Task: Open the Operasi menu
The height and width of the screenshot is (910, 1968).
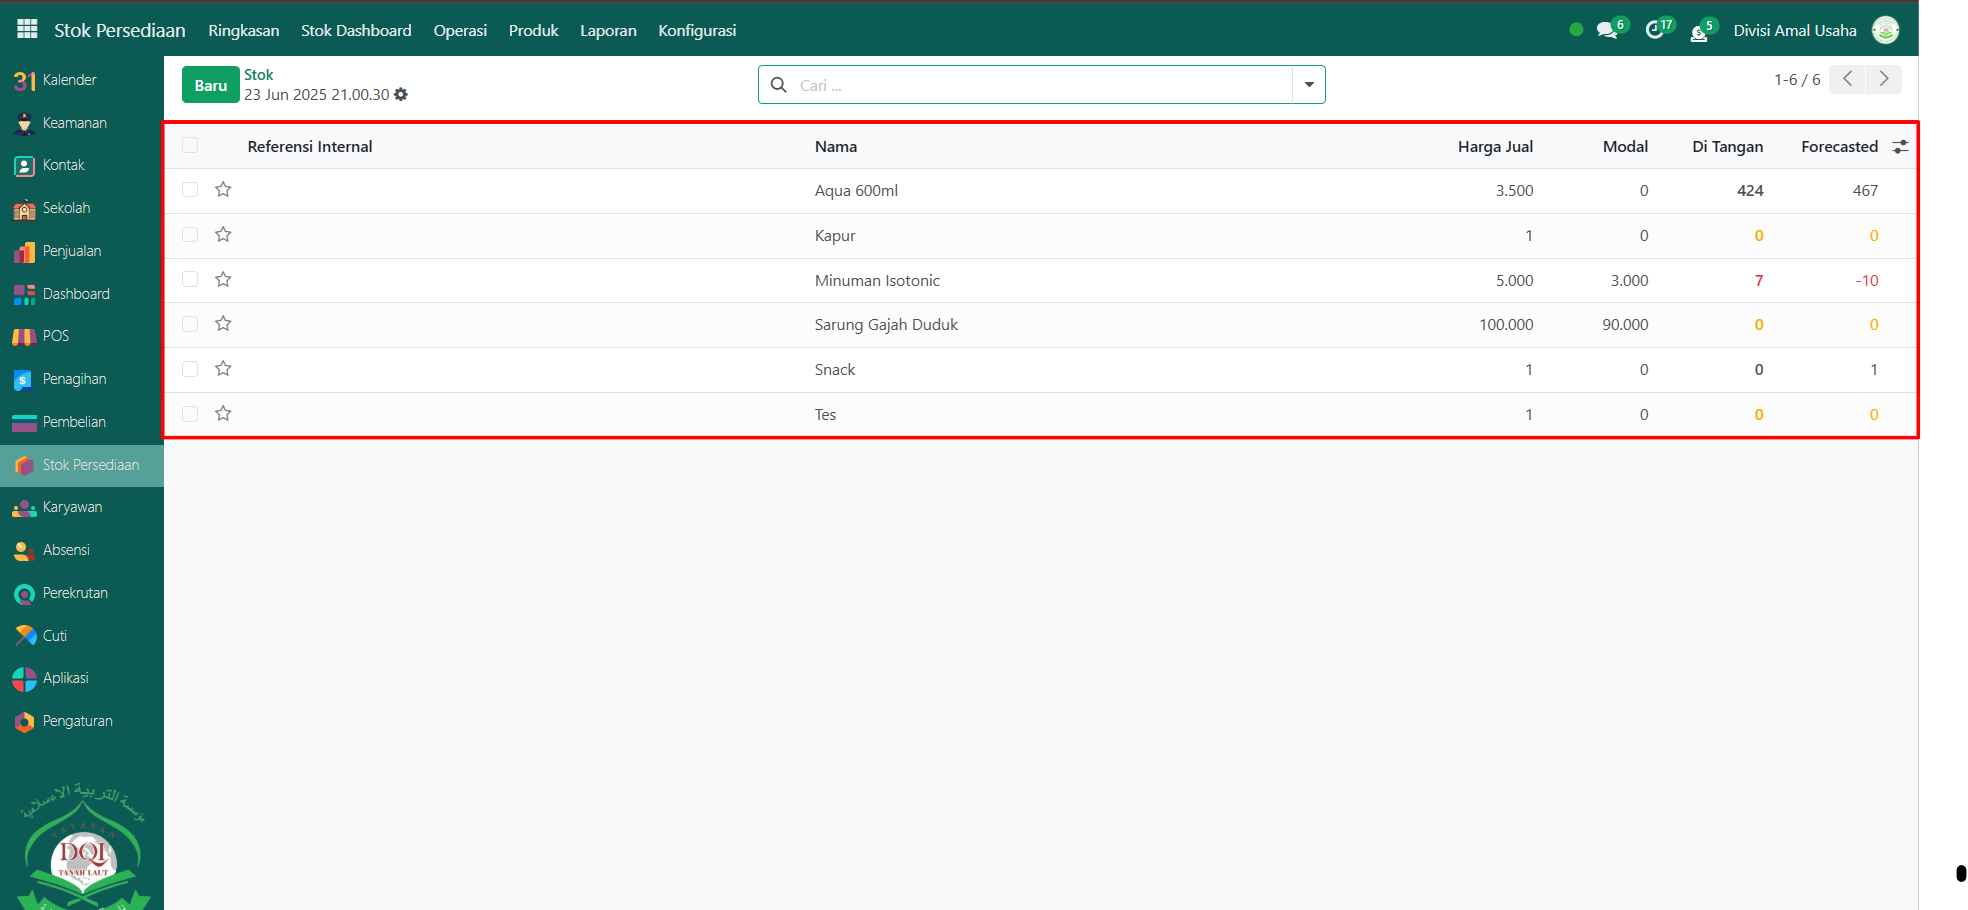Action: (460, 30)
